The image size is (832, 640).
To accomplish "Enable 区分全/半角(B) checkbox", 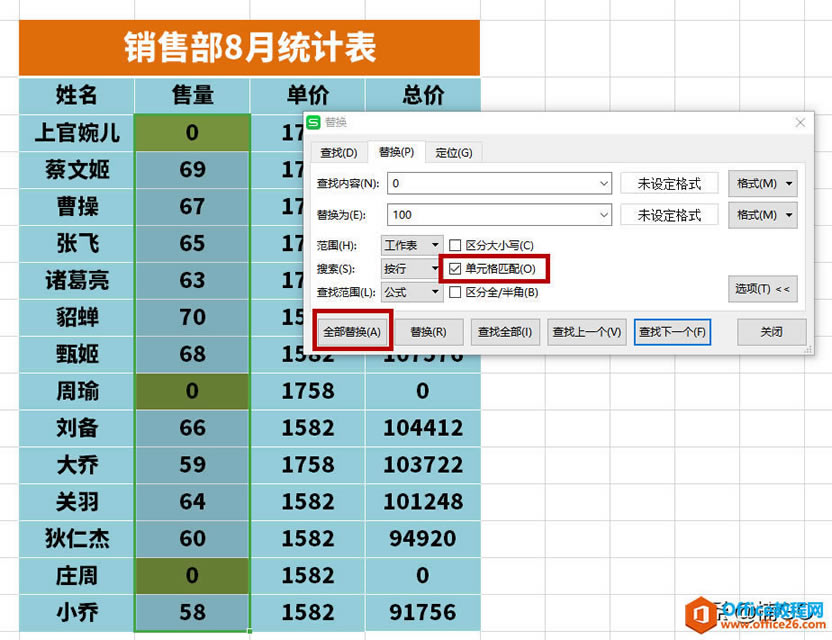I will click(x=455, y=292).
